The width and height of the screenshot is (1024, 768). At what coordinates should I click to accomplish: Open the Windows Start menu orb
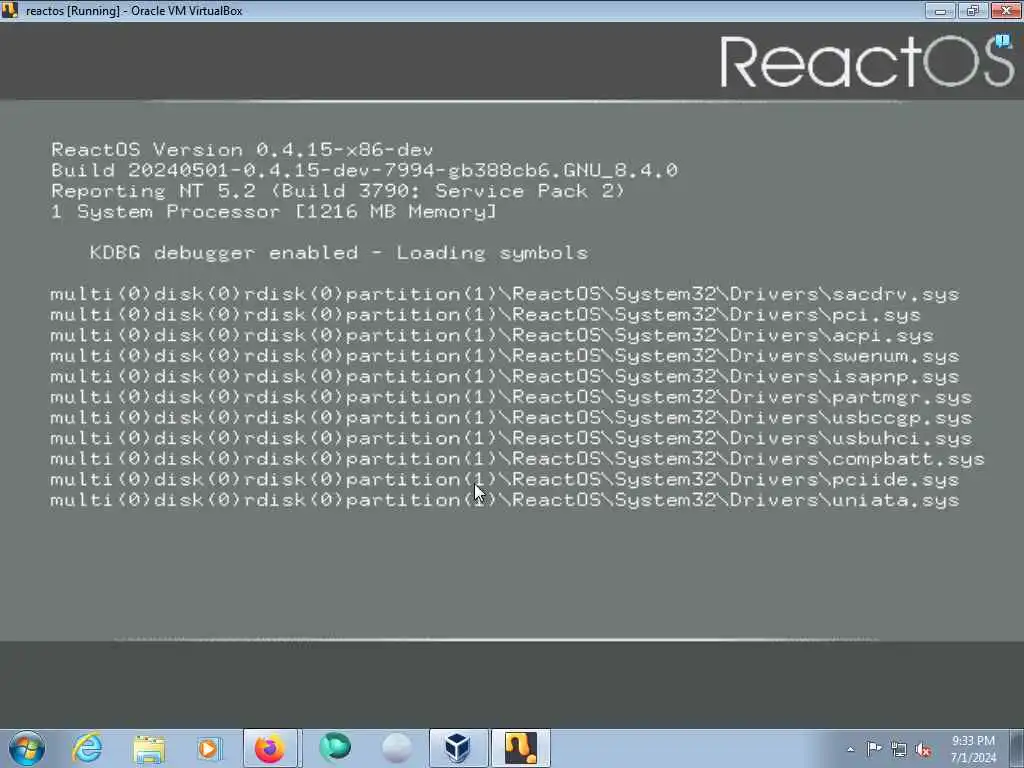point(27,748)
